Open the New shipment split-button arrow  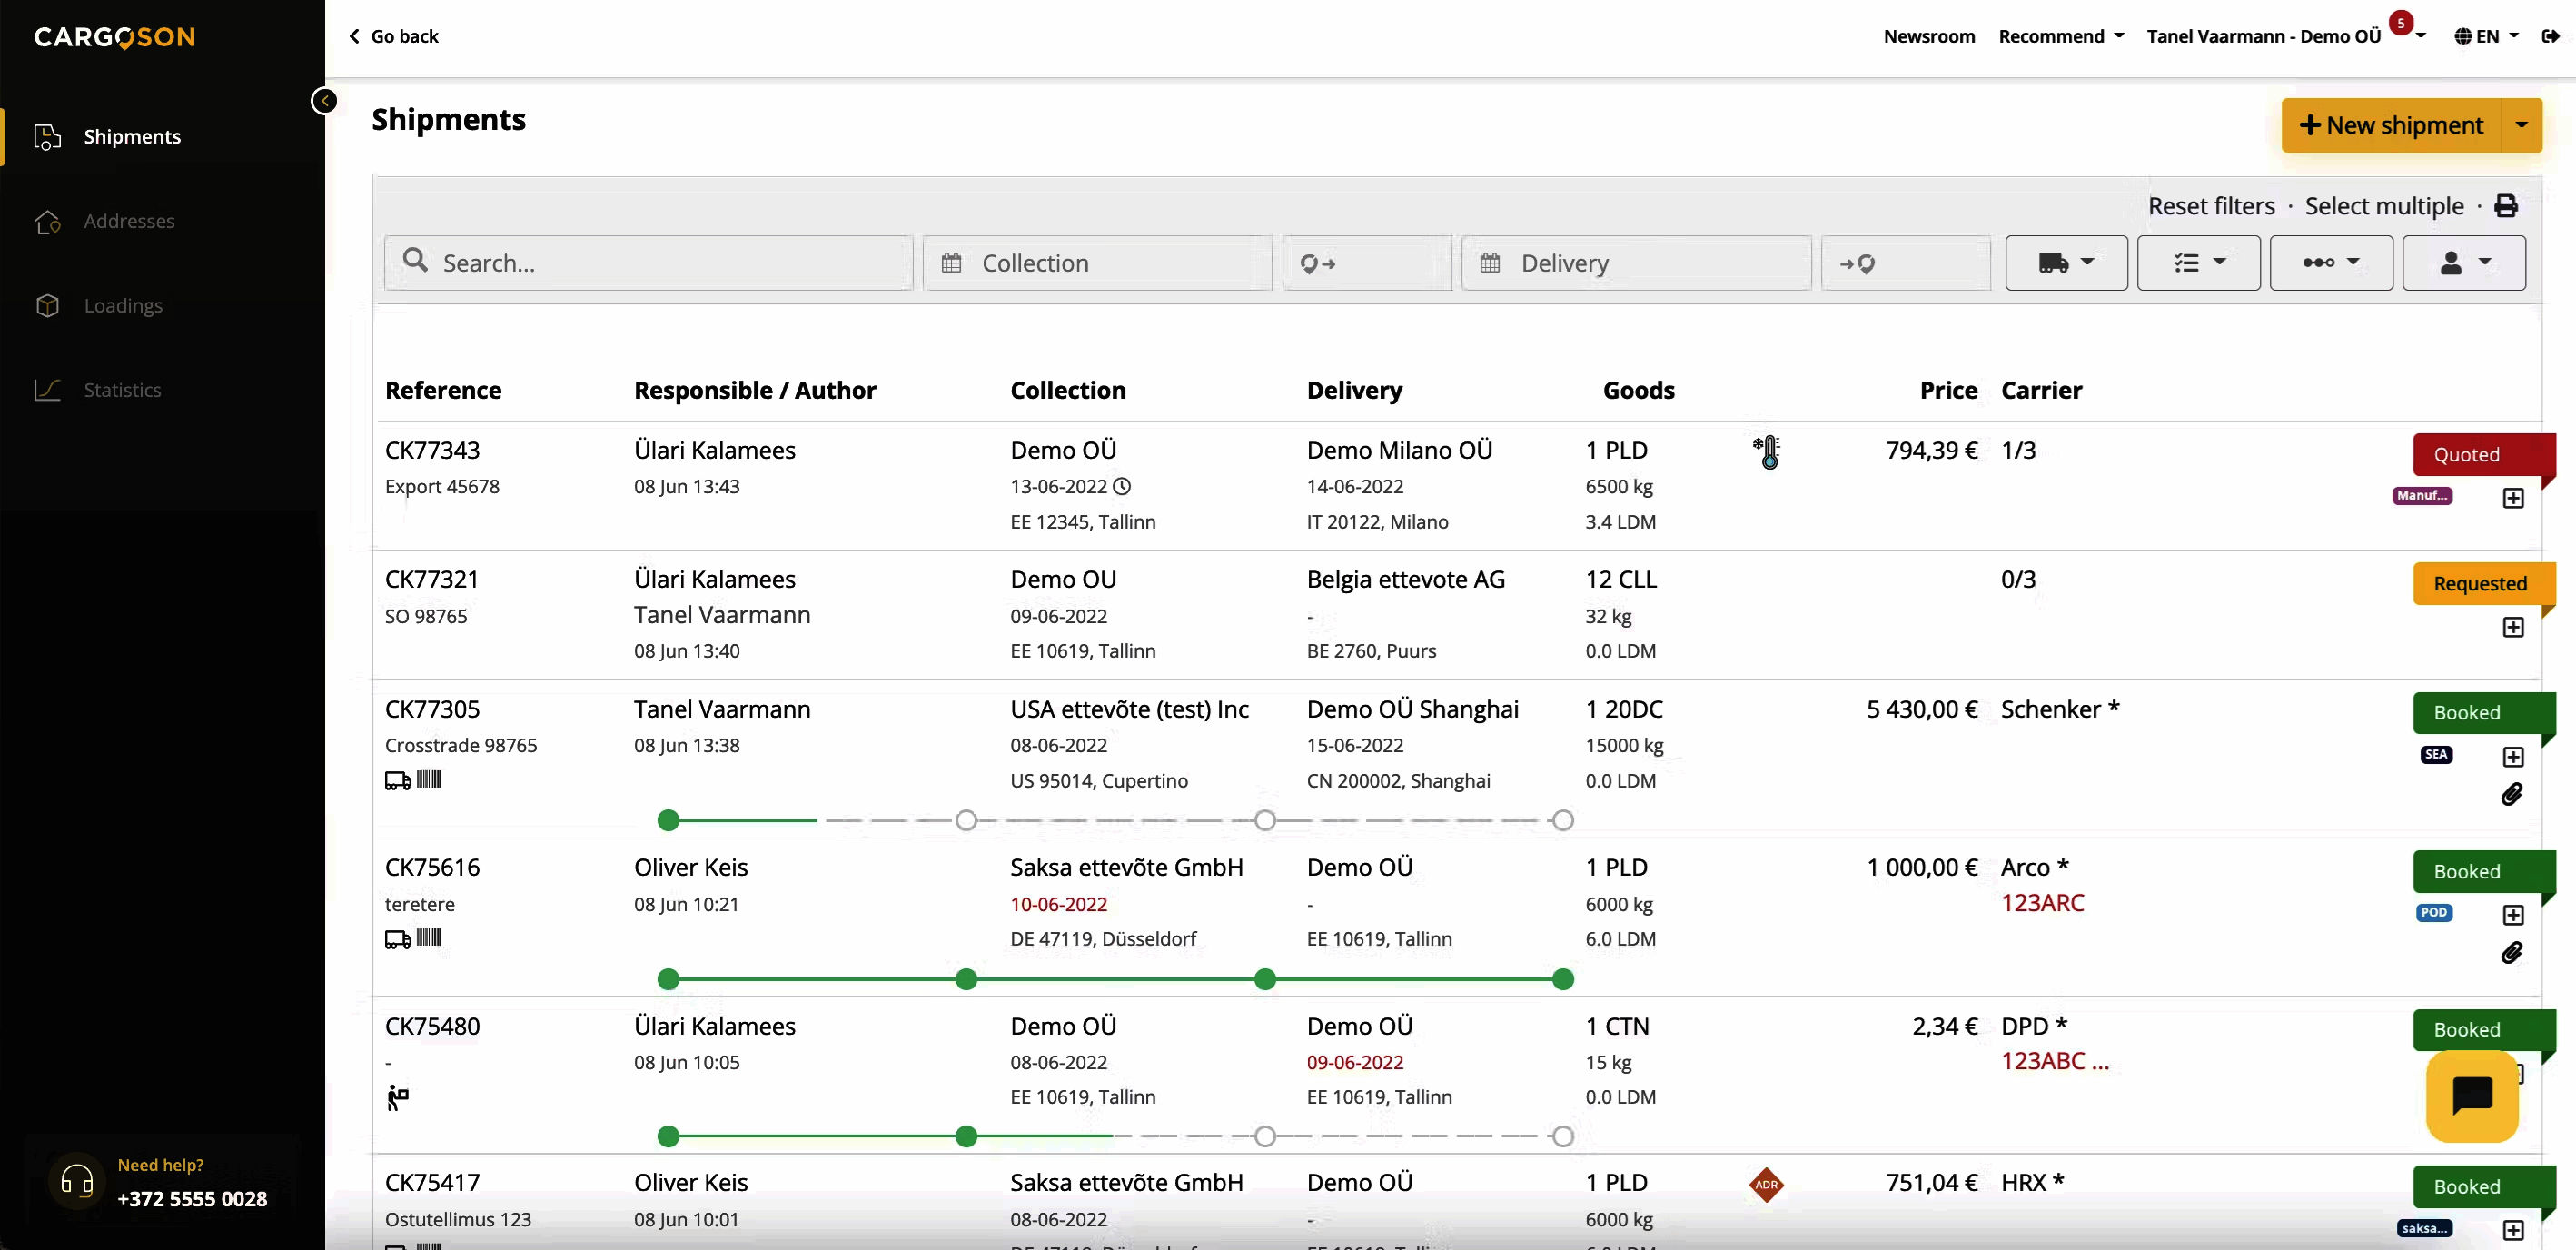(2521, 125)
